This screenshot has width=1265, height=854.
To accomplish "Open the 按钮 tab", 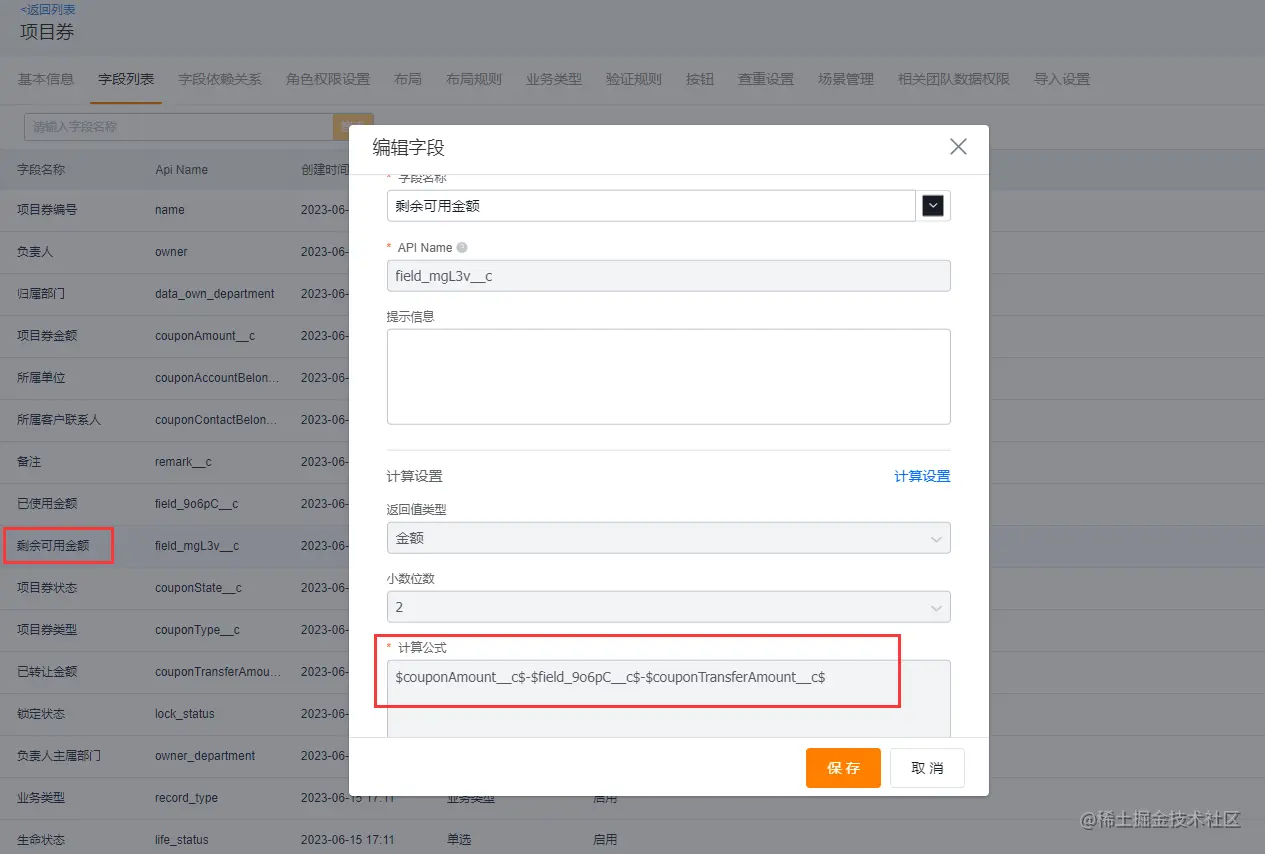I will point(700,79).
